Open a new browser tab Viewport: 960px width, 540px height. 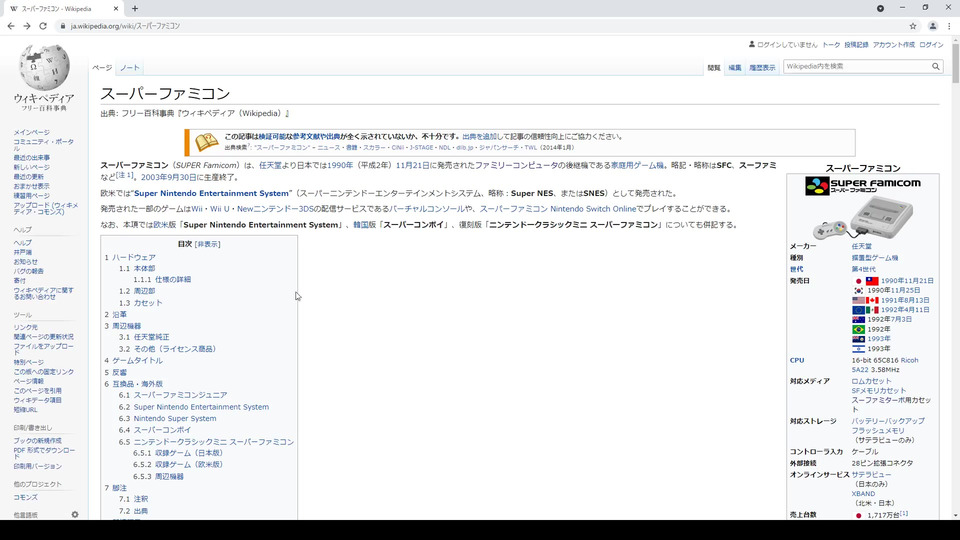(135, 9)
